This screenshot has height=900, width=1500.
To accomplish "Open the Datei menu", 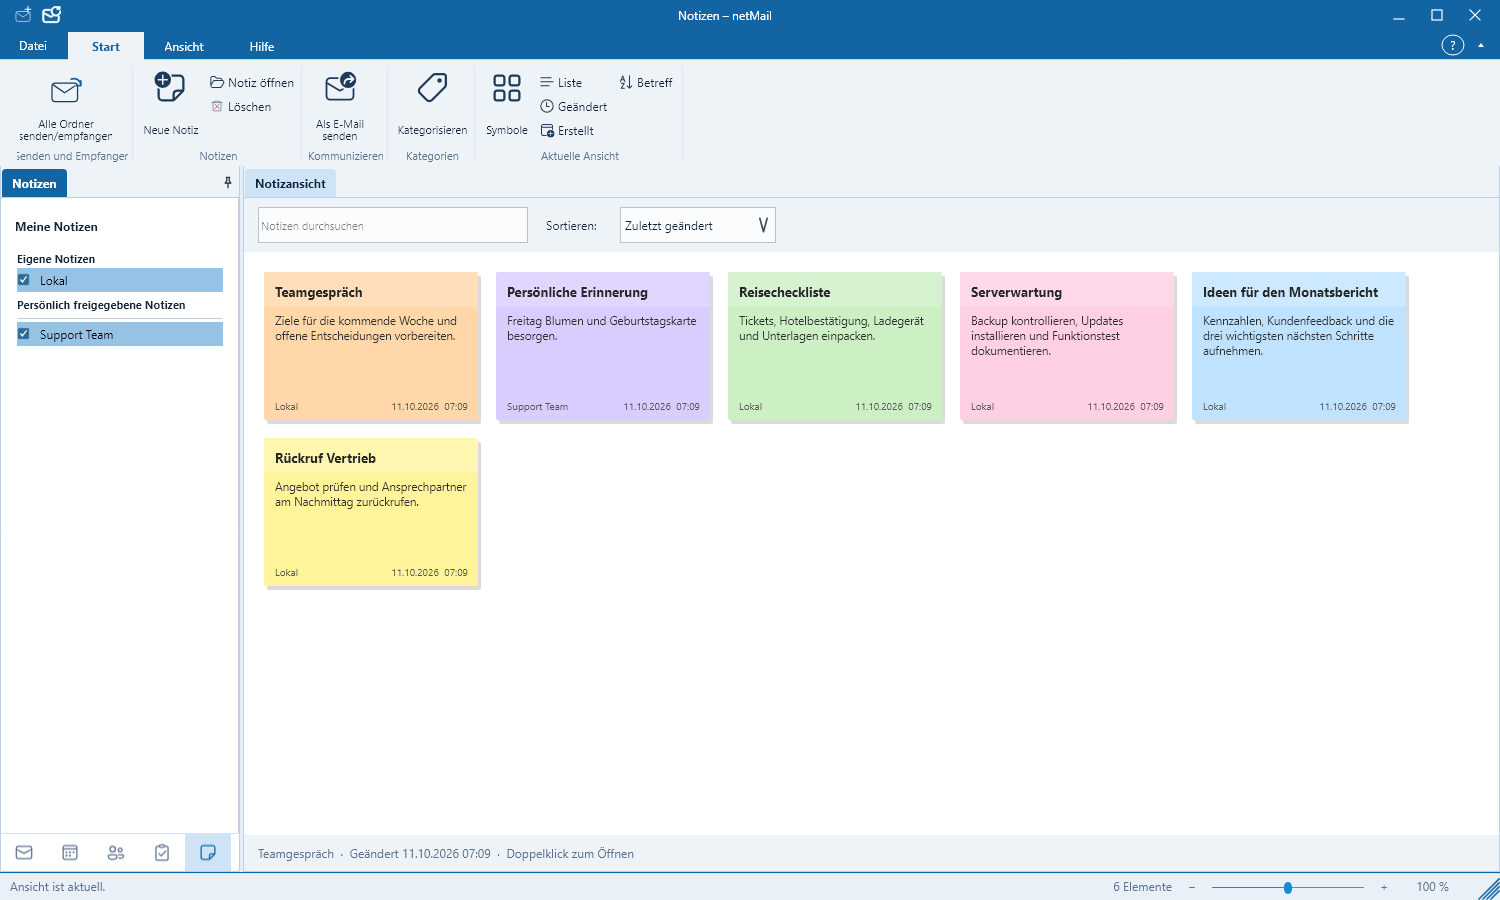I will (x=33, y=46).
